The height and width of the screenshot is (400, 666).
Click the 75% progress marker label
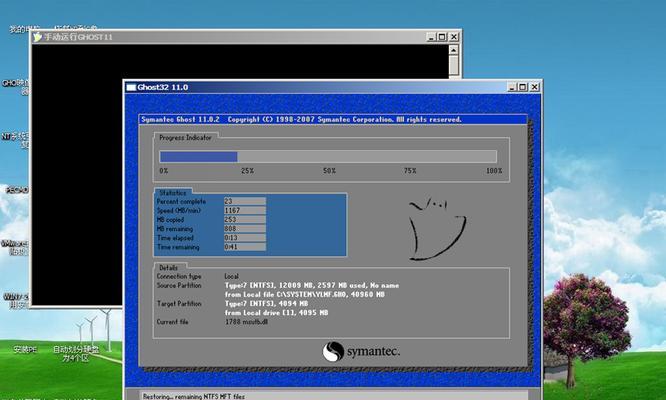410,171
